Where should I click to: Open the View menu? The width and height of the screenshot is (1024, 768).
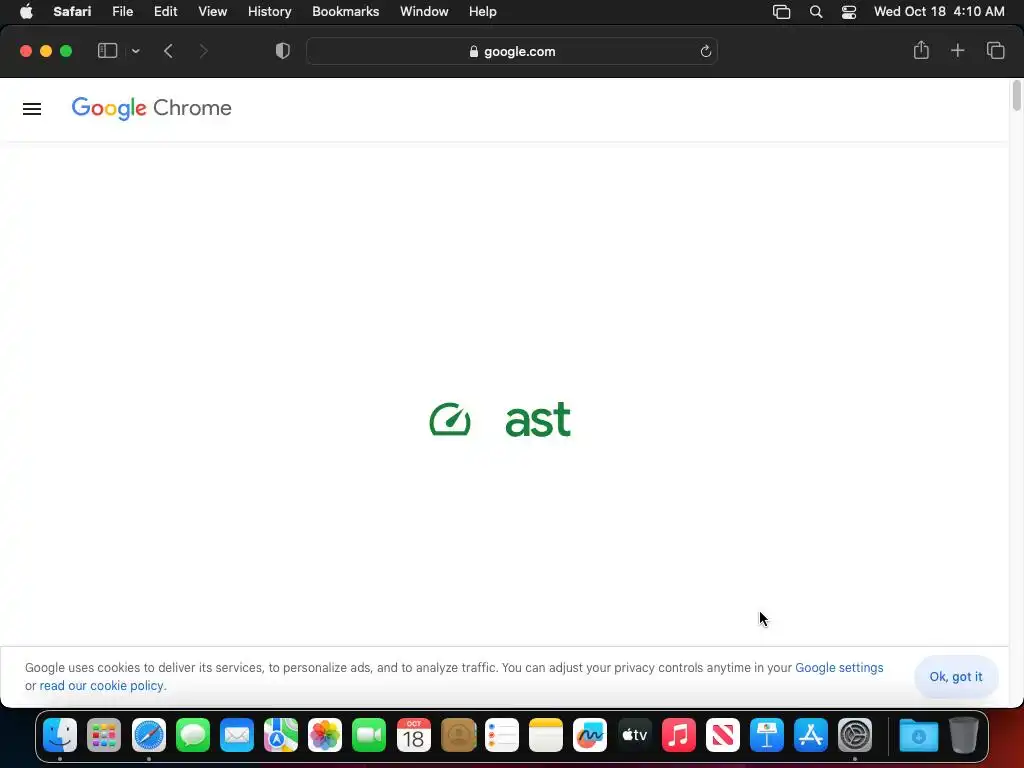click(x=212, y=12)
